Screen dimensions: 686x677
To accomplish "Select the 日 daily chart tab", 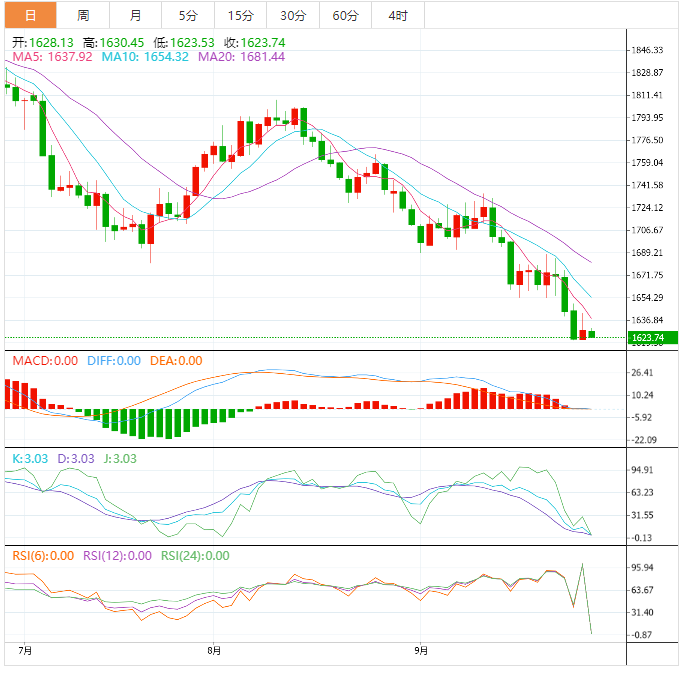I will pyautogui.click(x=31, y=15).
